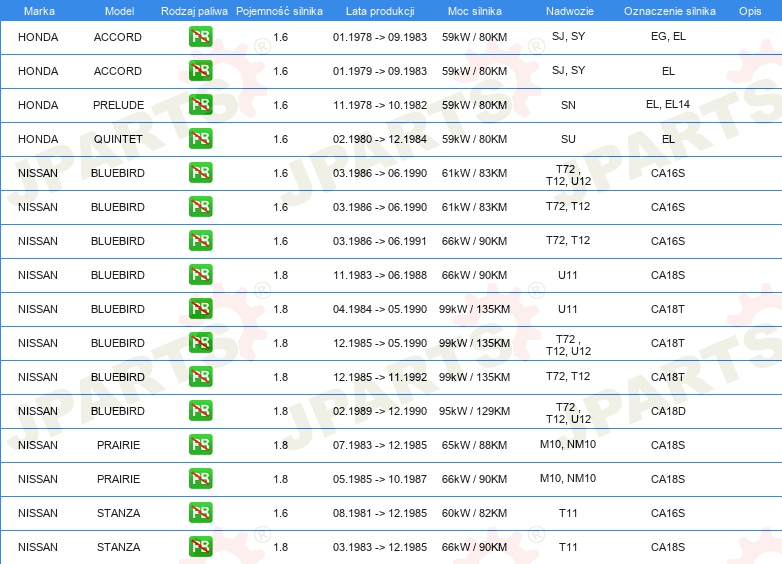Click the date 07.1983 -> 12.1985
The image size is (782, 564).
coord(380,445)
